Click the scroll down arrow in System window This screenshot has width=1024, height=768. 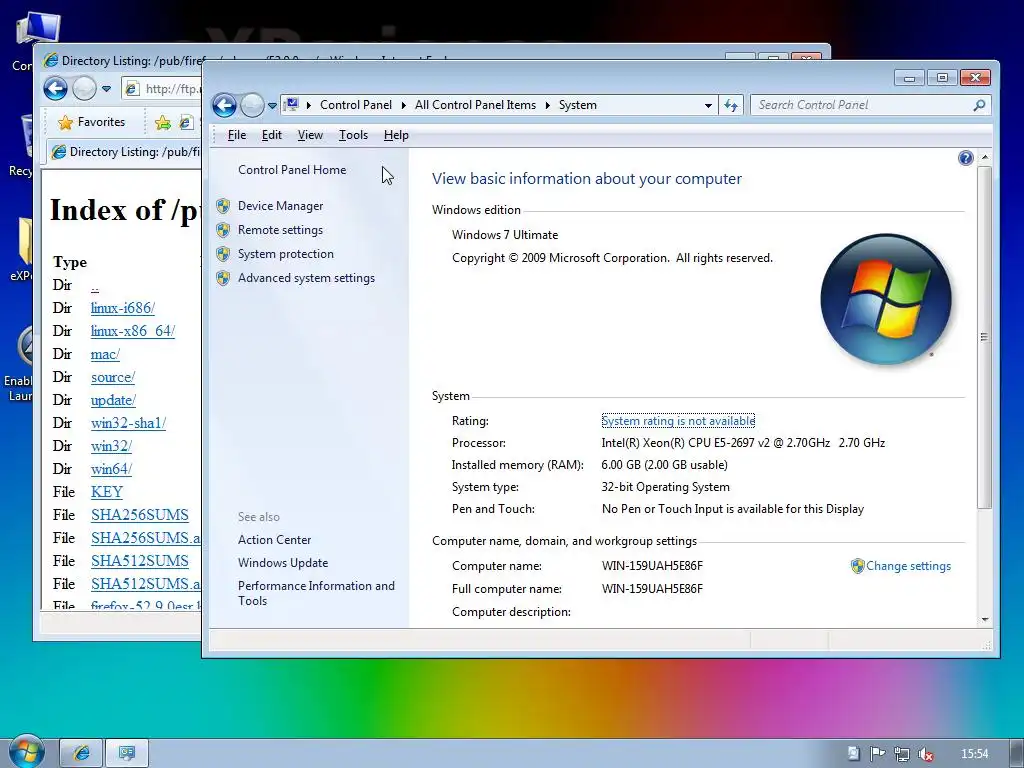point(985,620)
